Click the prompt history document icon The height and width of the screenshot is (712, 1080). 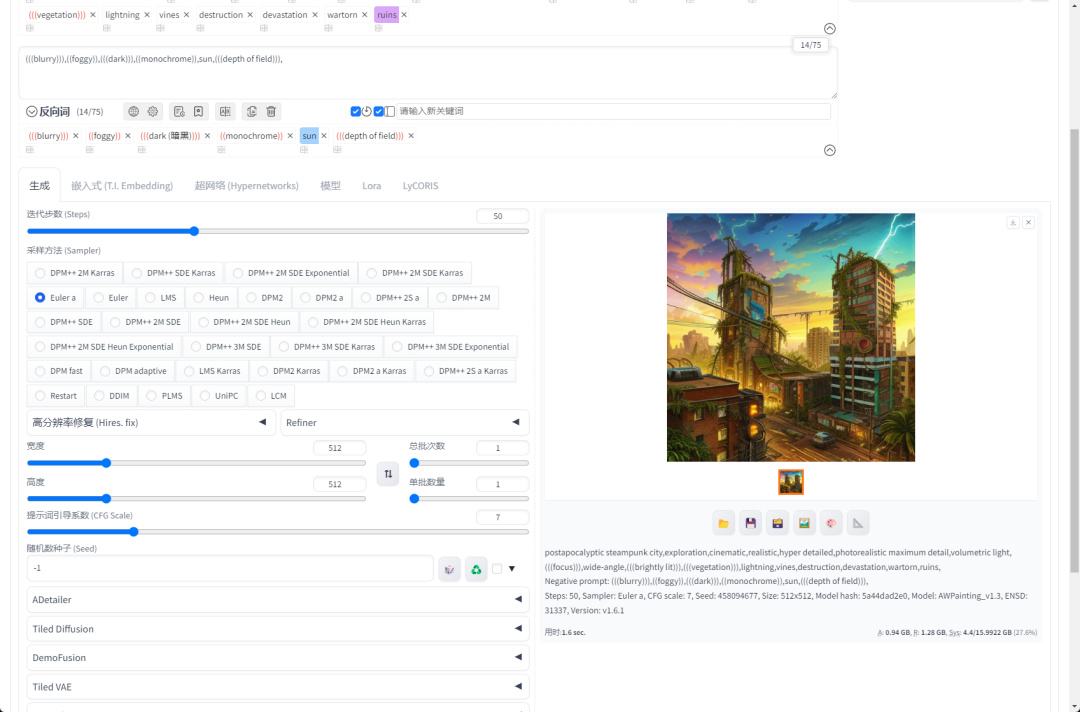[x=179, y=112]
